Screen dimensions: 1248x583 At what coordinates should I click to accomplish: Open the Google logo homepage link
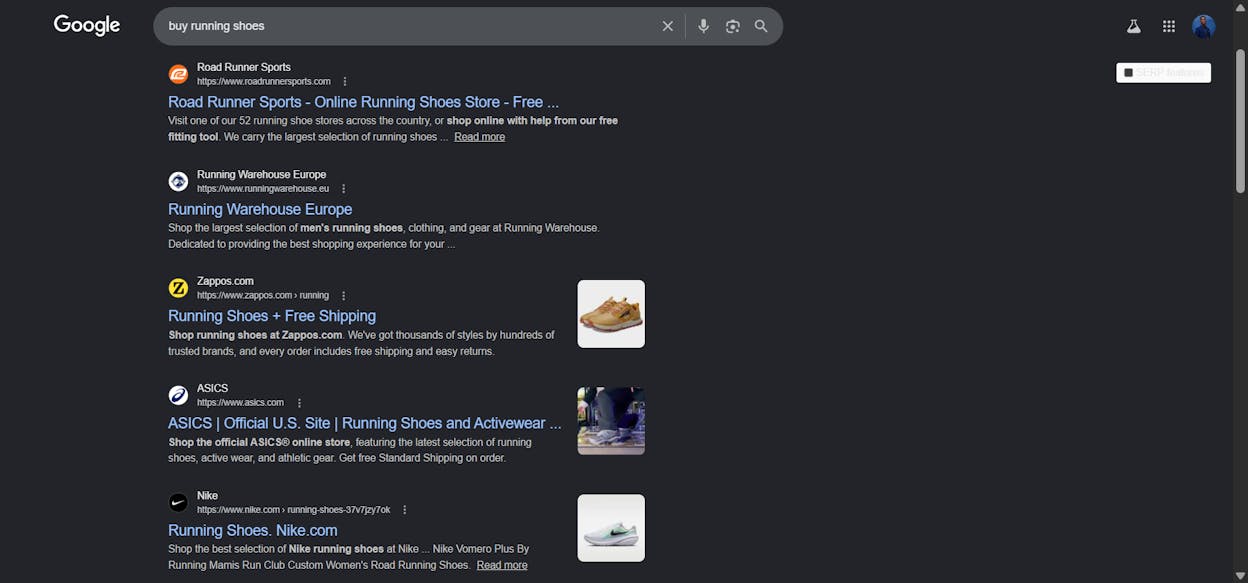[87, 26]
